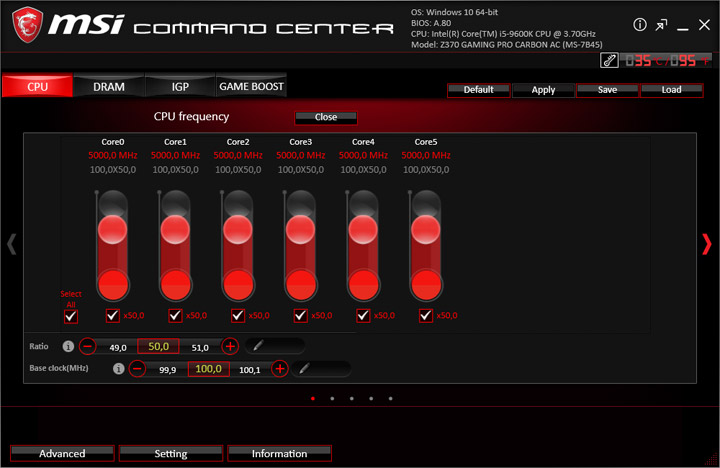The width and height of the screenshot is (720, 468).
Task: Go to next panel with right arrow
Action: (x=707, y=244)
